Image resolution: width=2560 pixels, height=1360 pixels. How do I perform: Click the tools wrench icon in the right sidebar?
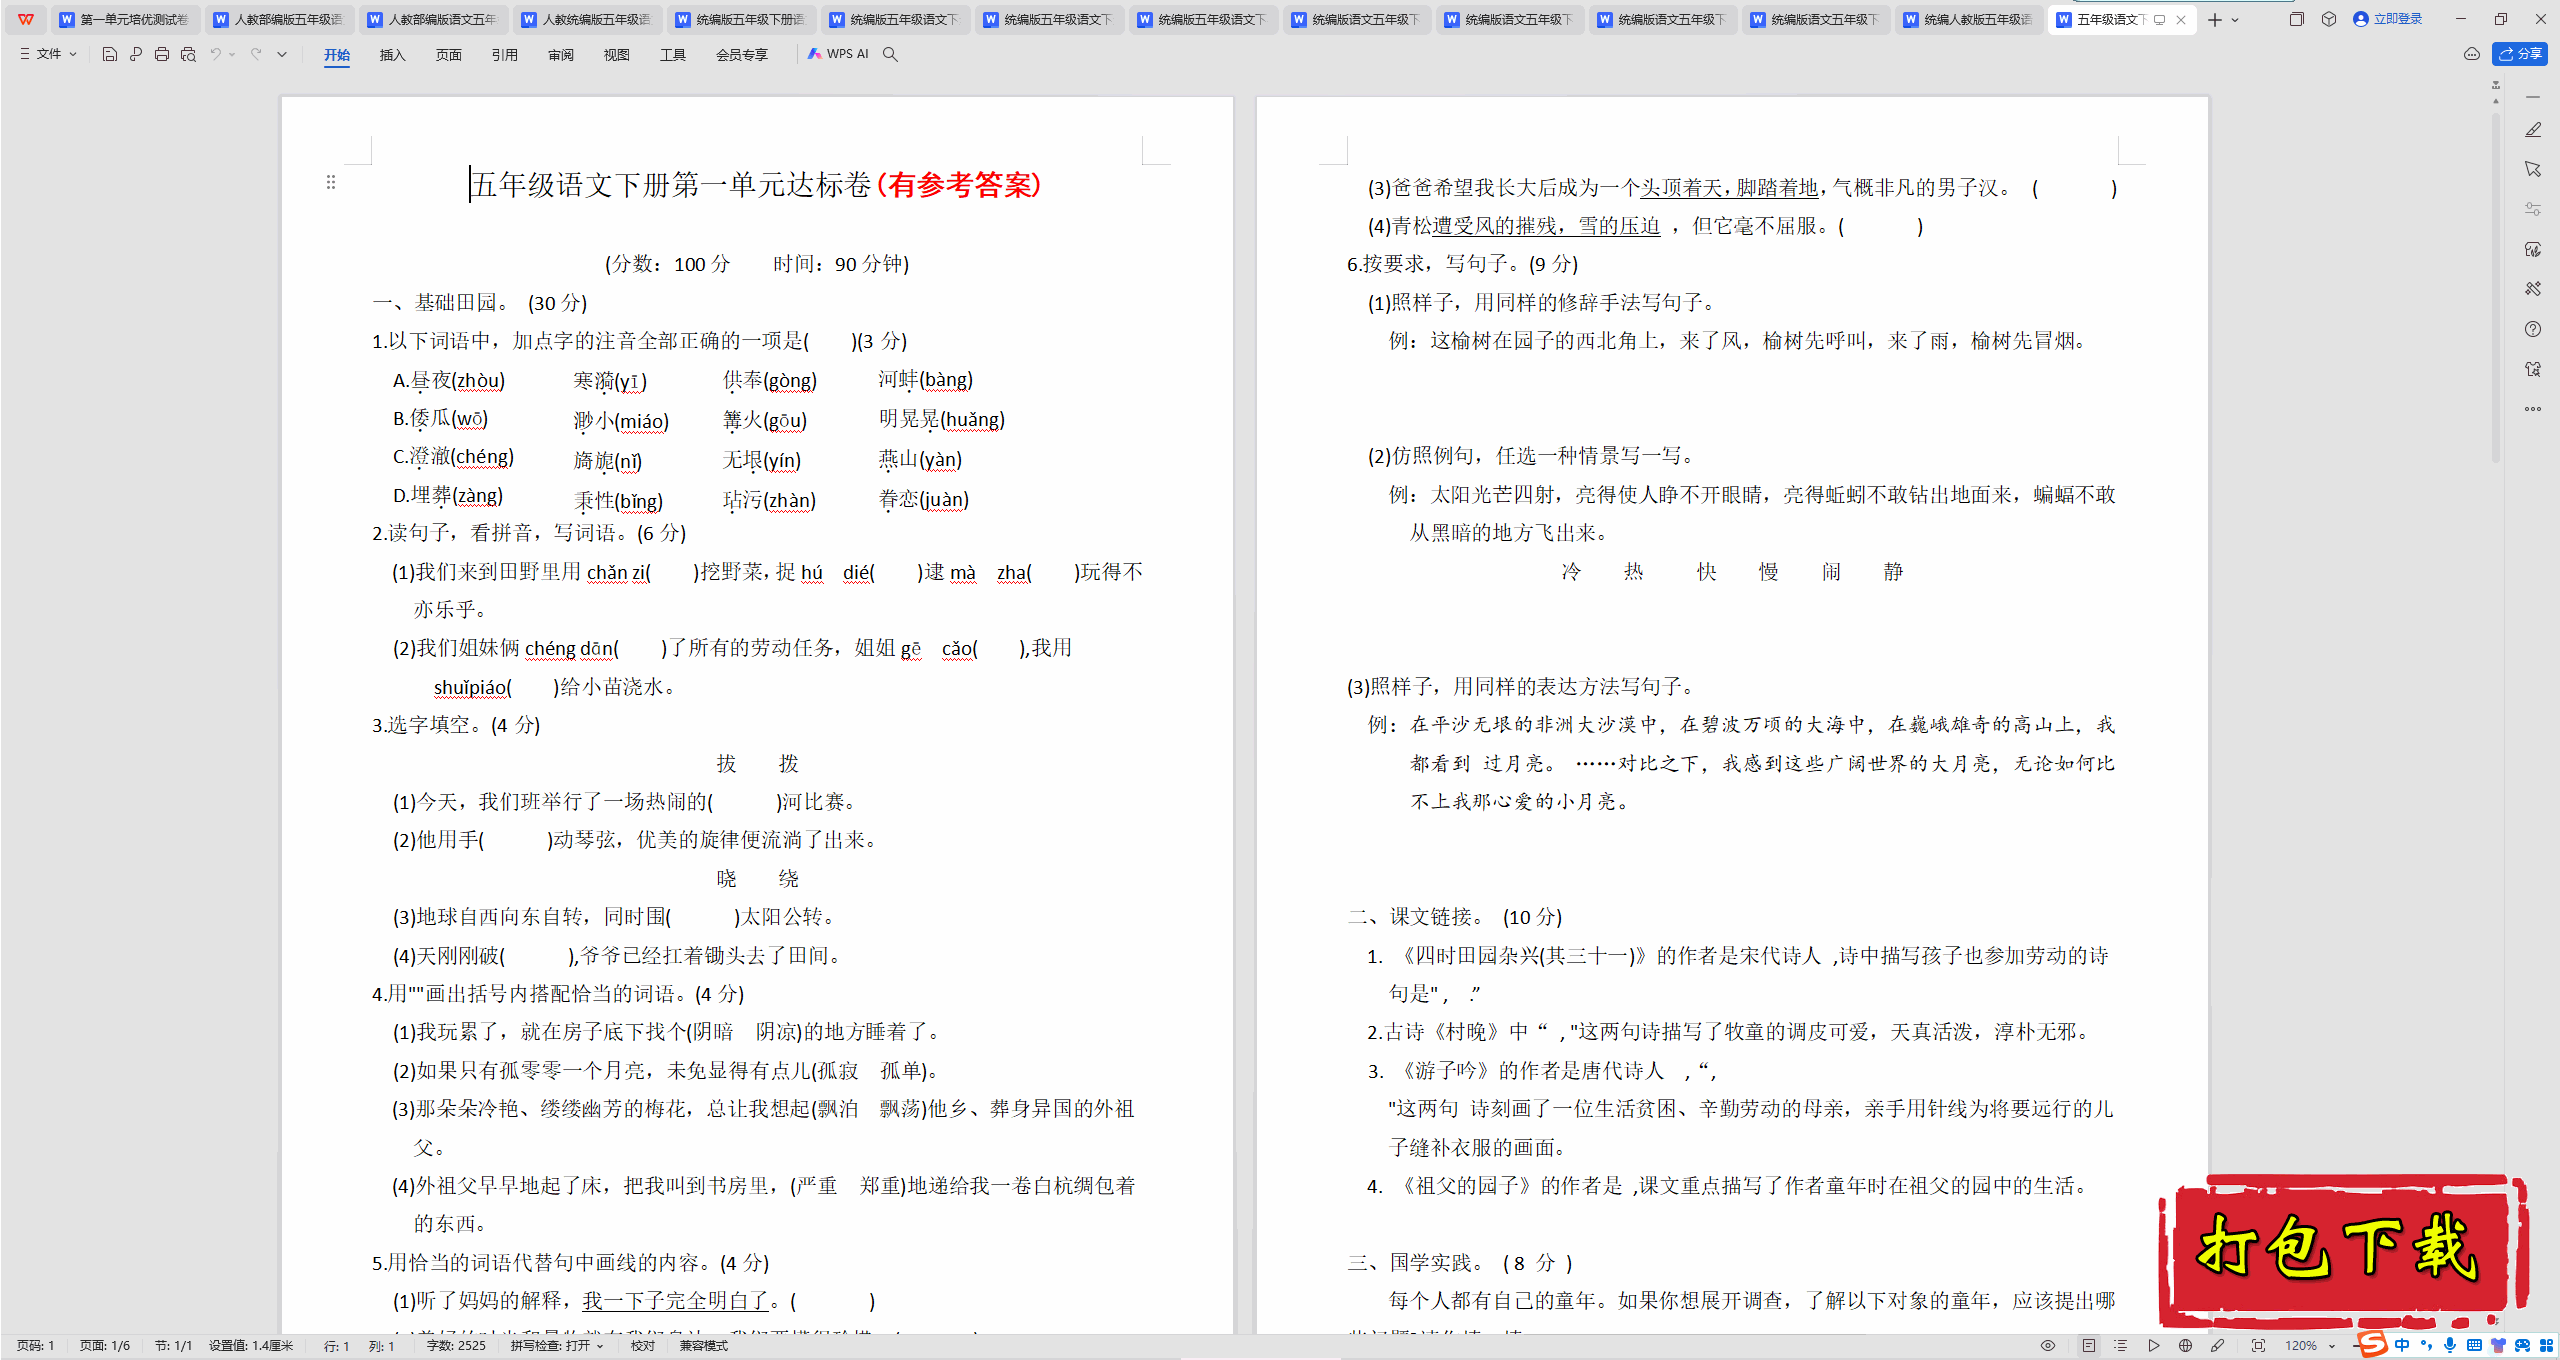pos(2533,289)
